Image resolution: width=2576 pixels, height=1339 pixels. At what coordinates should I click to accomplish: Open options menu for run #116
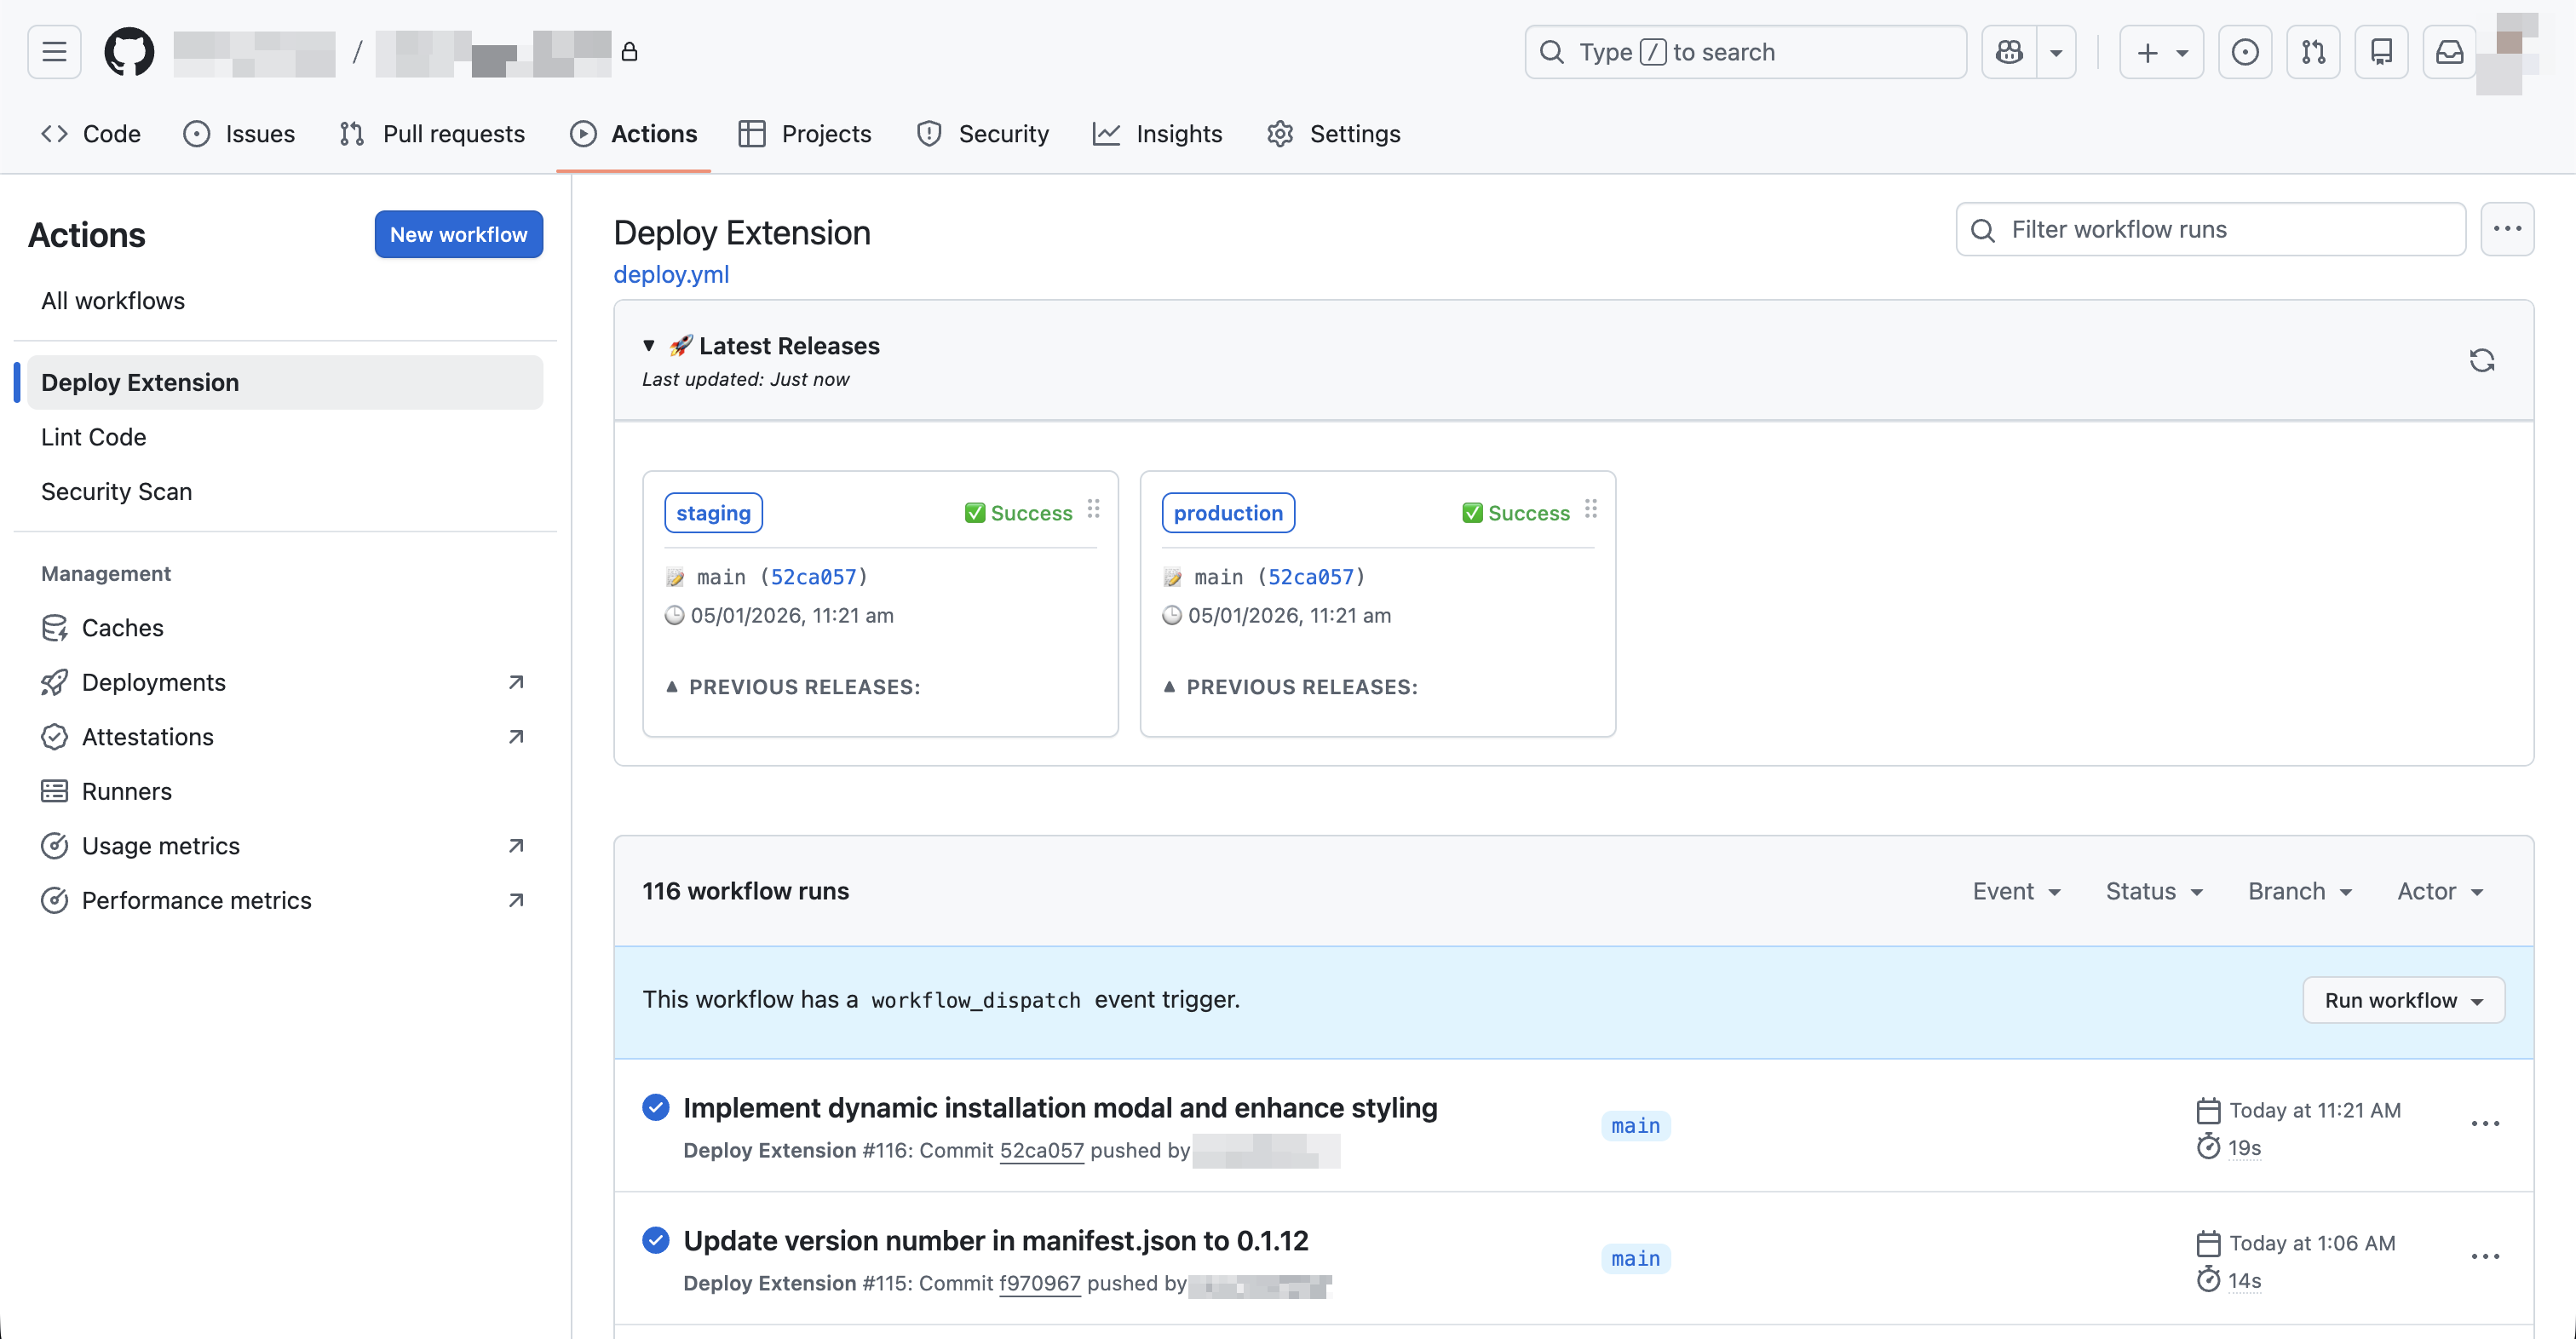(2486, 1124)
